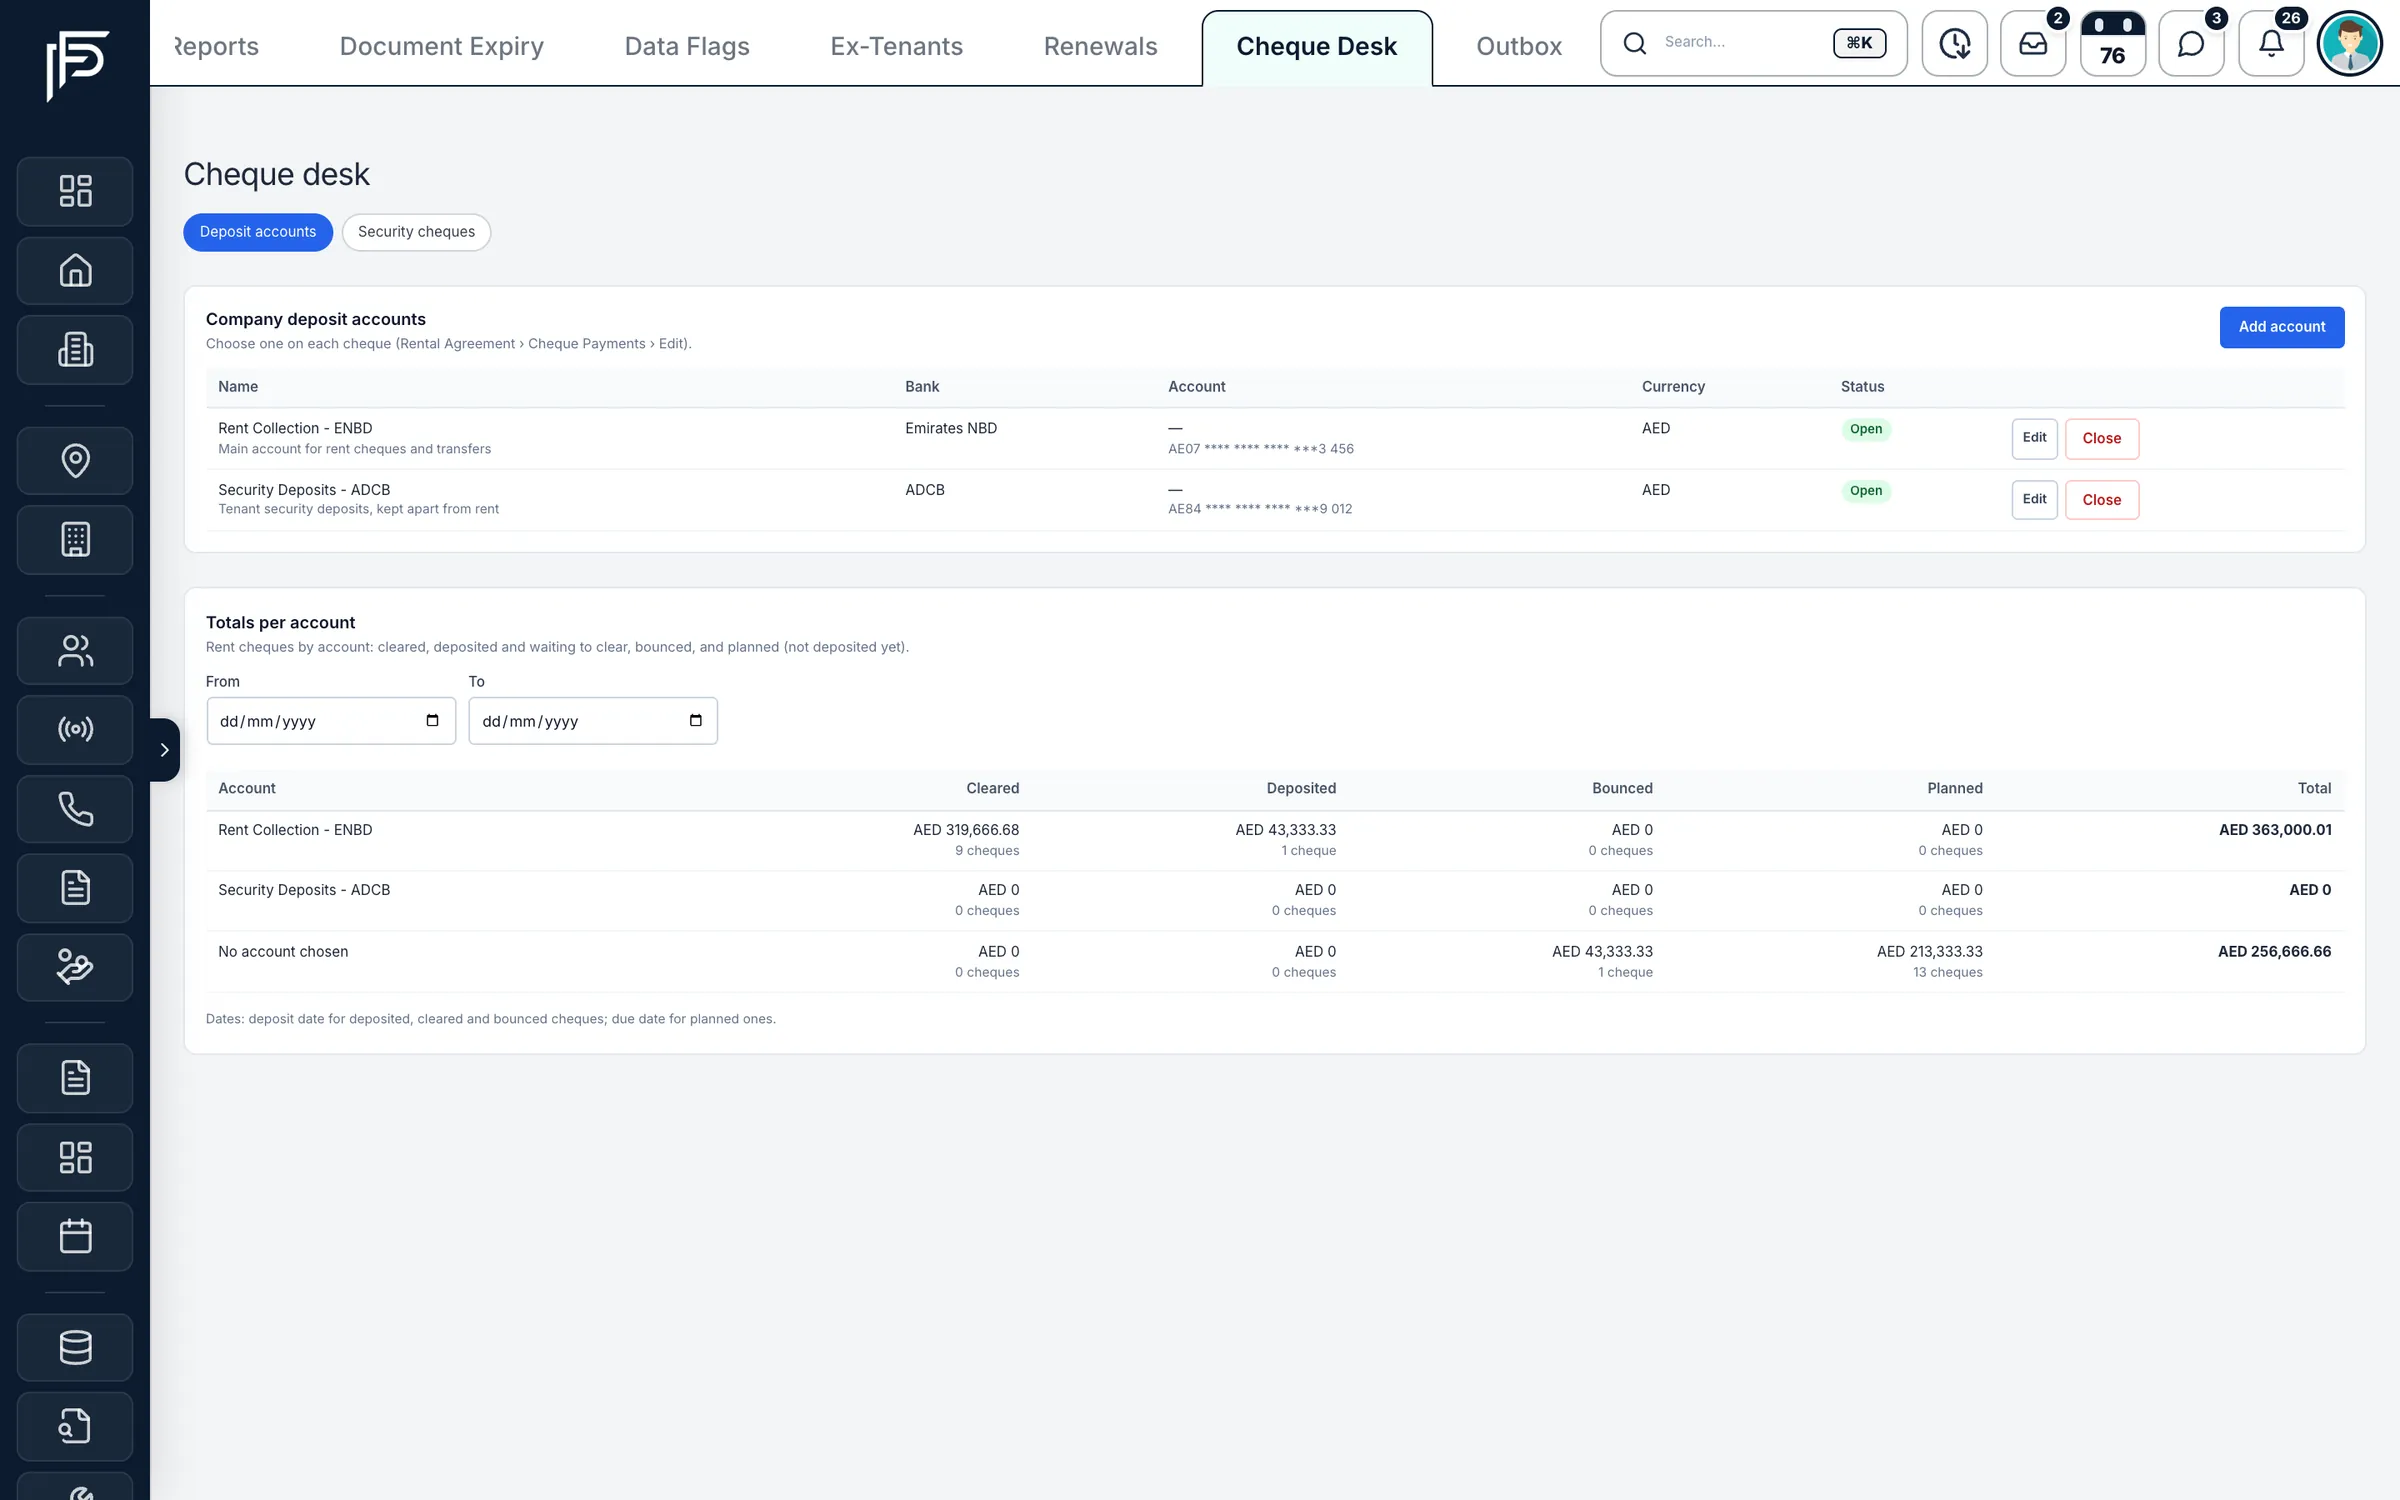Viewport: 2400px width, 1500px height.
Task: Open the calendar widget showing 76
Action: click(x=2112, y=43)
